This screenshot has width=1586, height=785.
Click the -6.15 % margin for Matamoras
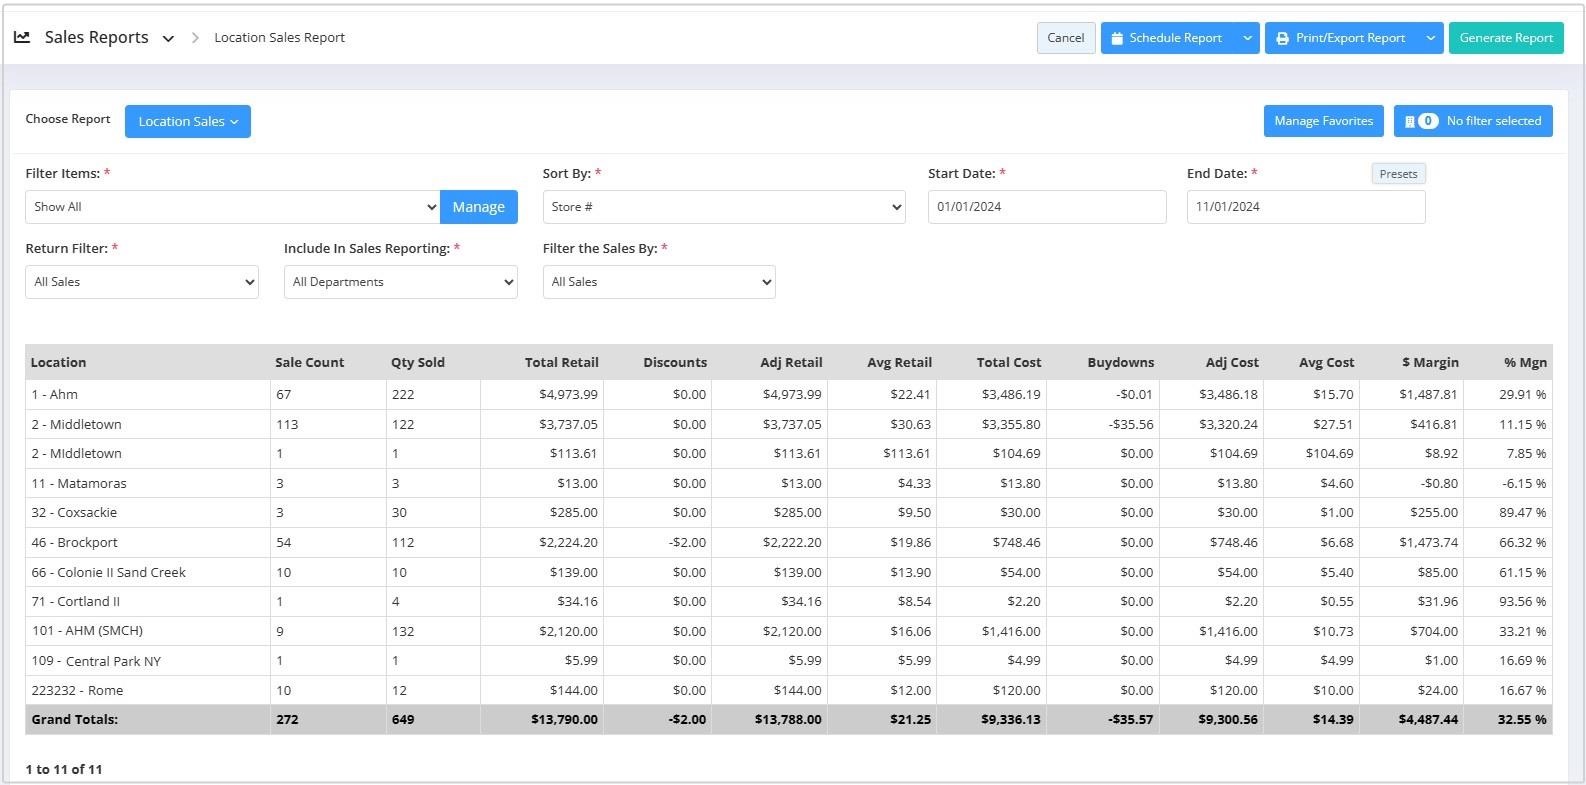click(x=1524, y=483)
